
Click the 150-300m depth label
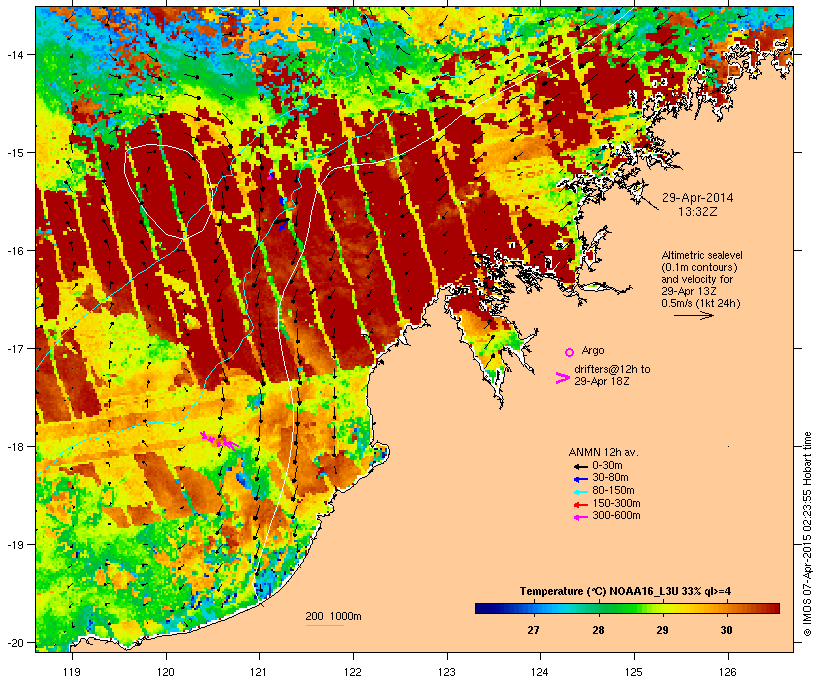(x=616, y=503)
